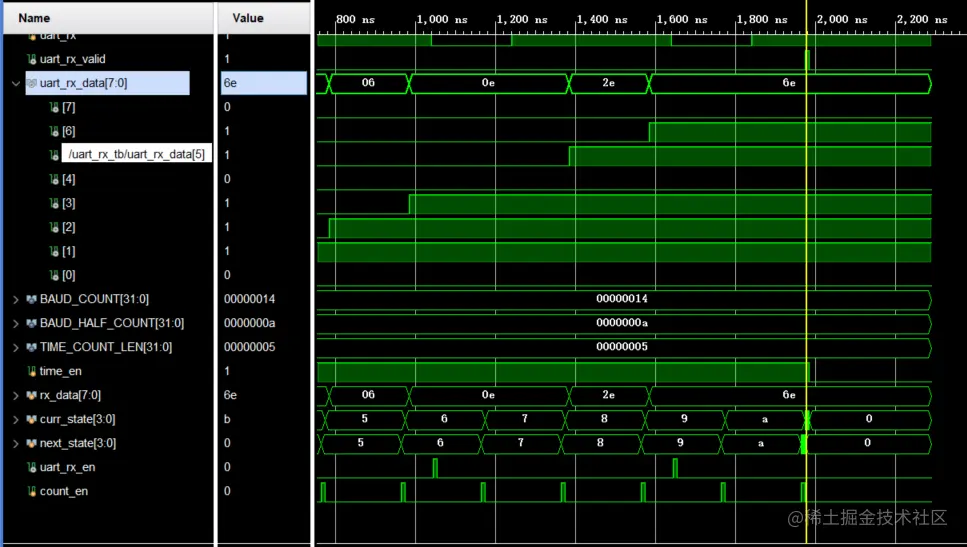The image size is (967, 547).
Task: Expand the BAUD_COUNT[31:0] signal
Action: pyautogui.click(x=16, y=299)
